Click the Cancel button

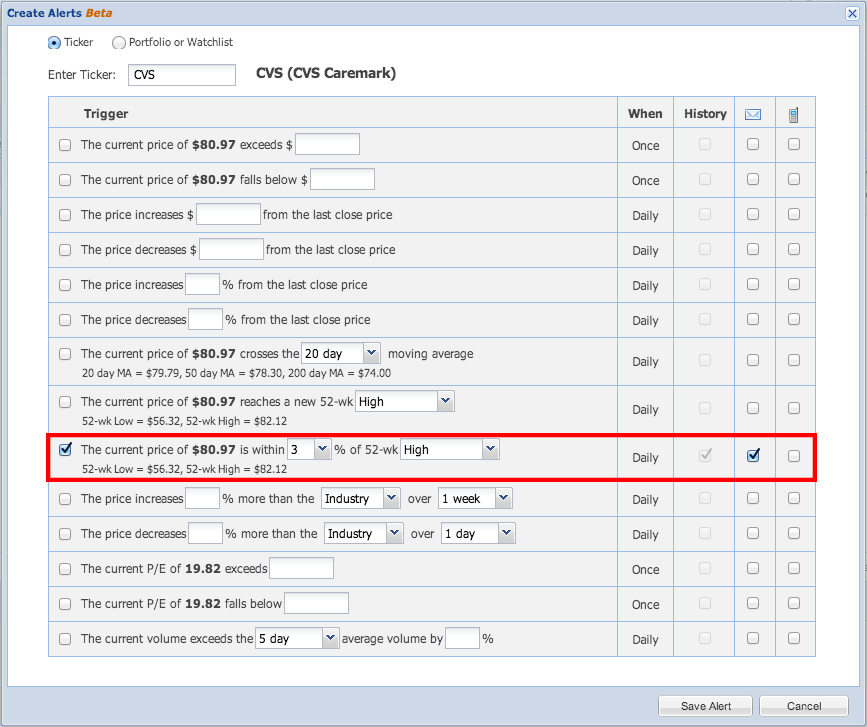(x=803, y=706)
